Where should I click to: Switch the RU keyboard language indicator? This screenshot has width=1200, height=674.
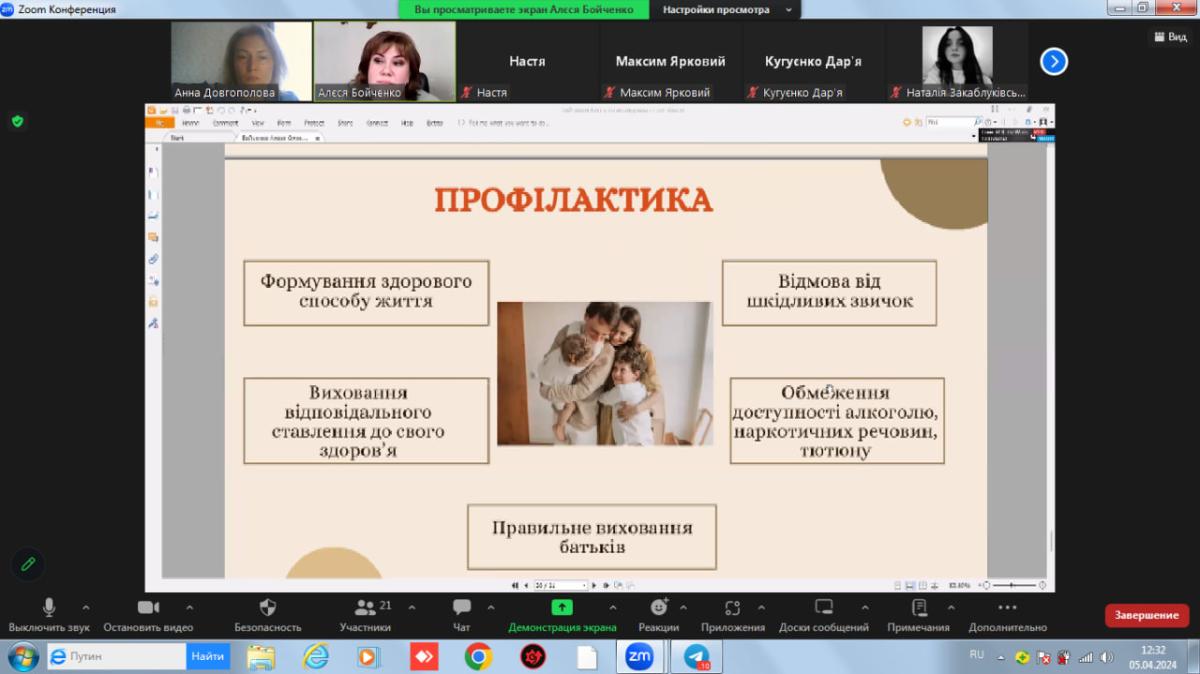pyautogui.click(x=977, y=655)
